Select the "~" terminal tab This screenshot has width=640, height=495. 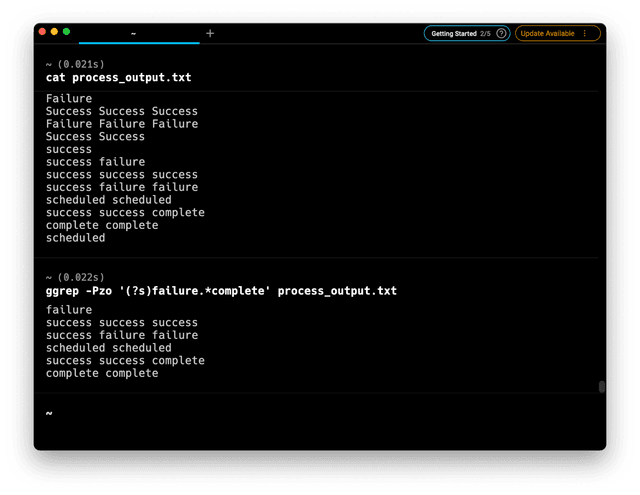(x=134, y=33)
